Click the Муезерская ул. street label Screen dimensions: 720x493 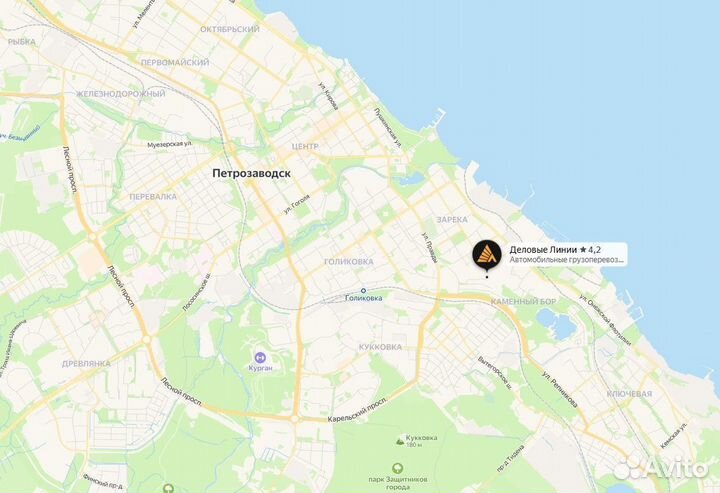tap(169, 144)
